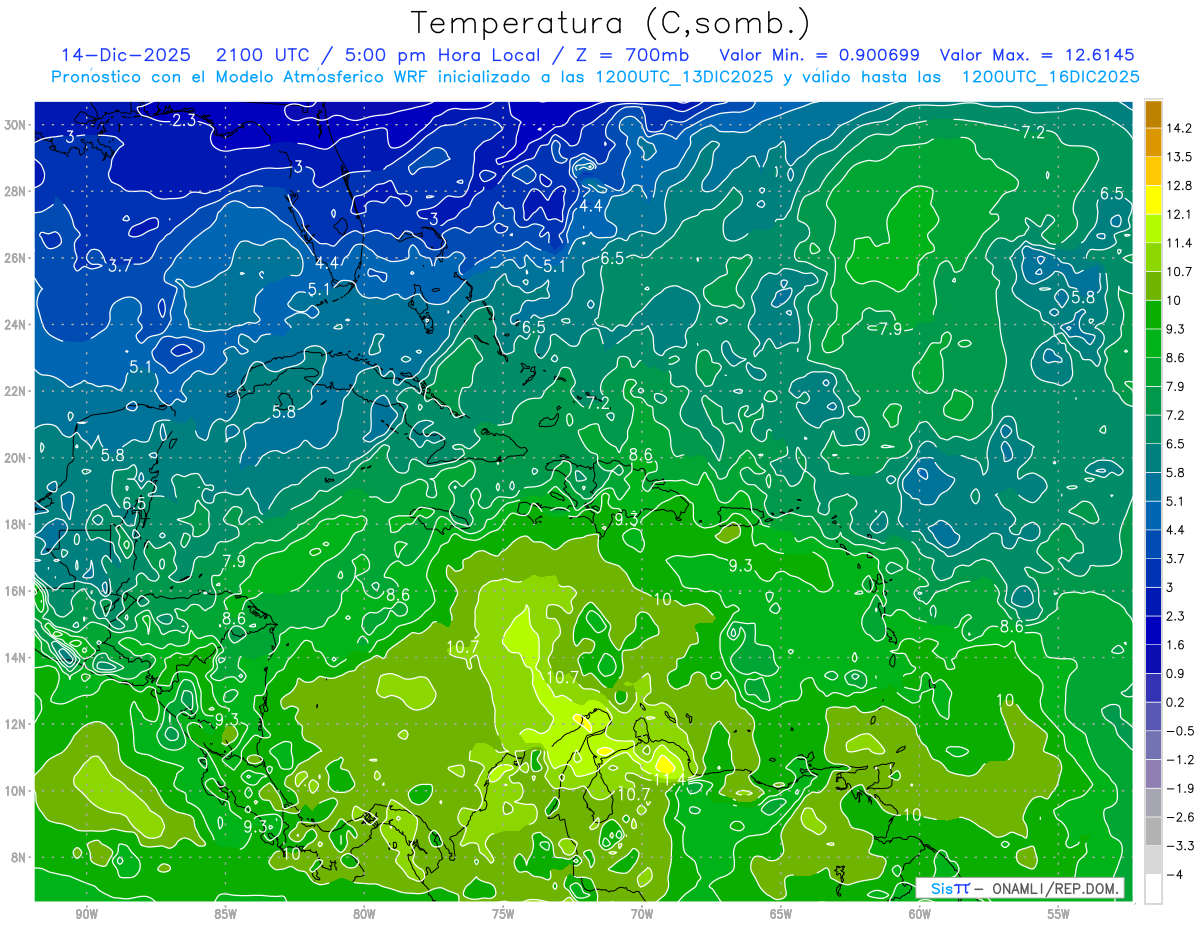Click the "24N" latitude axis label
The width and height of the screenshot is (1200, 927).
pyautogui.click(x=17, y=325)
